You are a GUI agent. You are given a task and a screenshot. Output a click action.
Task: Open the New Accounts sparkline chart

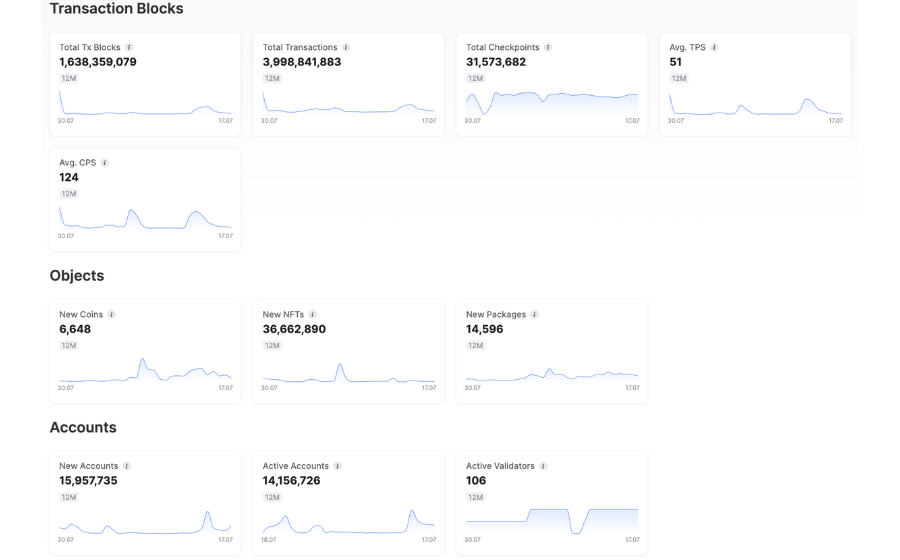(145, 522)
